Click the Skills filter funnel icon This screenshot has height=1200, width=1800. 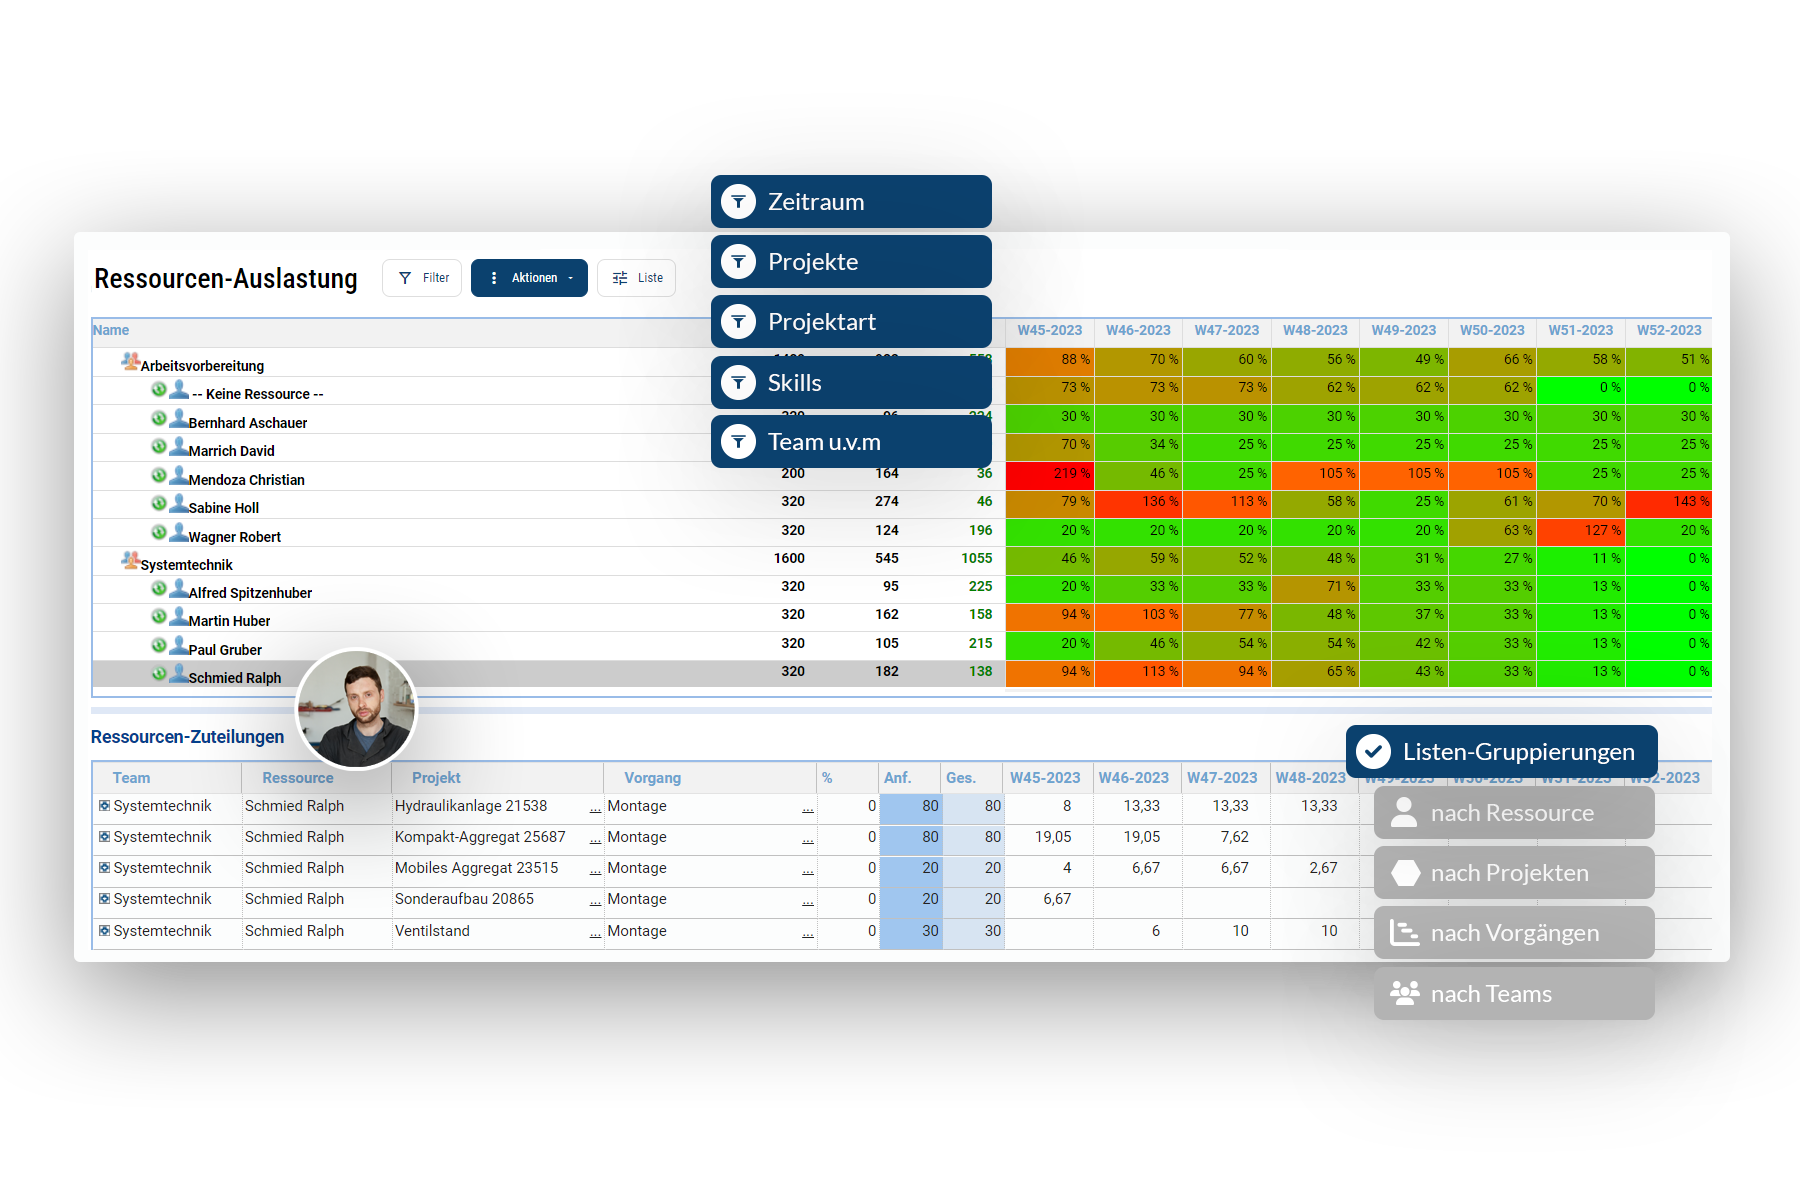point(738,382)
